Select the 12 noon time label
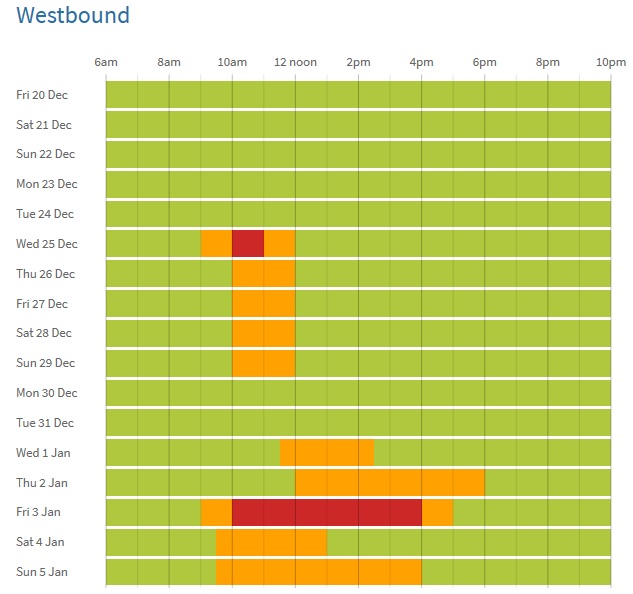Viewport: 633px width, 594px height. [x=295, y=62]
